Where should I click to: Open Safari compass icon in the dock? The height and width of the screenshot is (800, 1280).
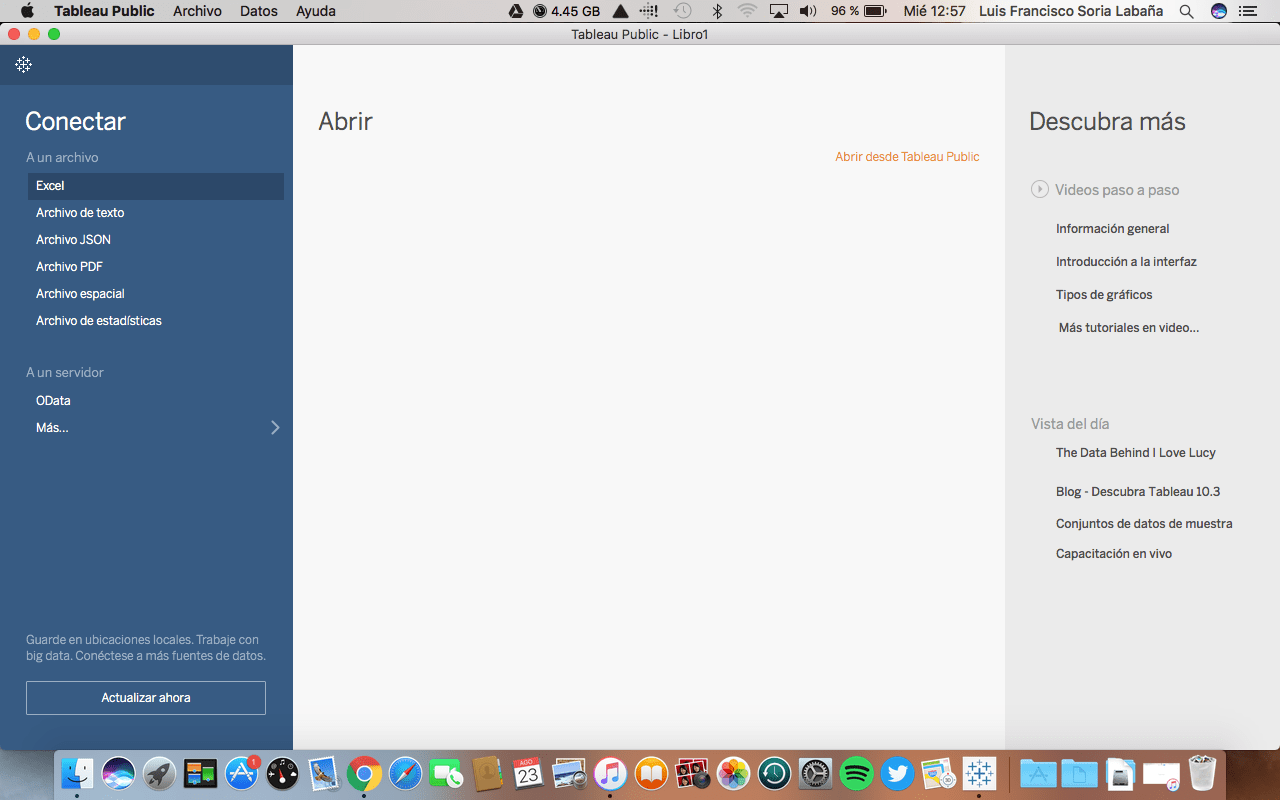tap(405, 773)
